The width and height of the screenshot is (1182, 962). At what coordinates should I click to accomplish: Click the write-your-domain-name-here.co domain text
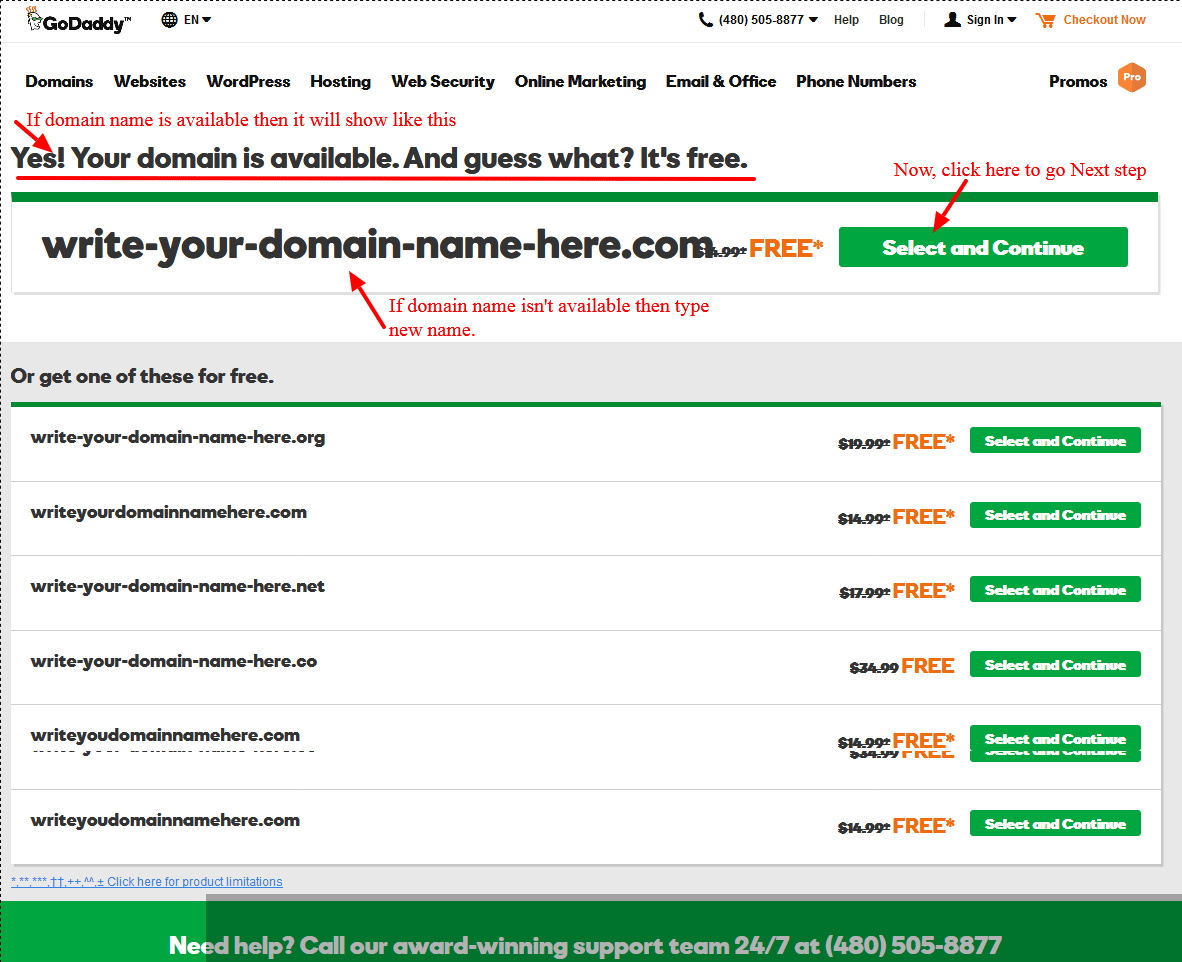tap(173, 661)
